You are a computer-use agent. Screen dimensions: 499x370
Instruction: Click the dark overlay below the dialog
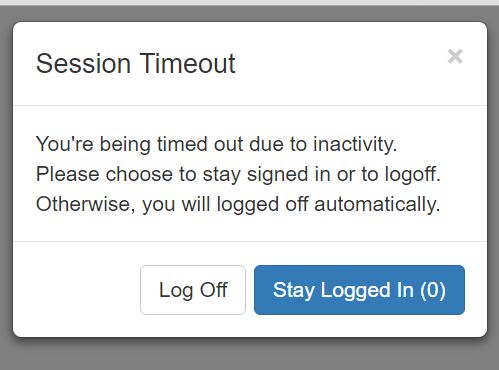(249, 354)
